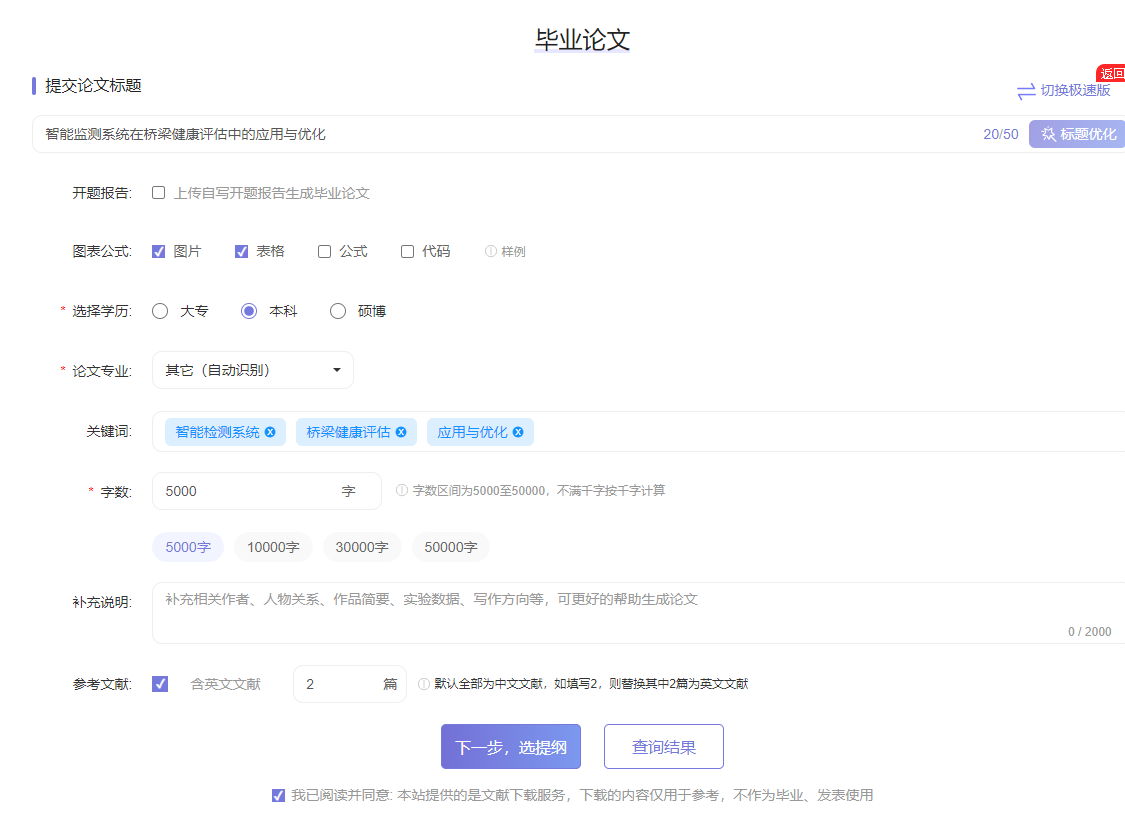The width and height of the screenshot is (1125, 831).
Task: Open the 论文专业 dropdown
Action: tap(253, 370)
